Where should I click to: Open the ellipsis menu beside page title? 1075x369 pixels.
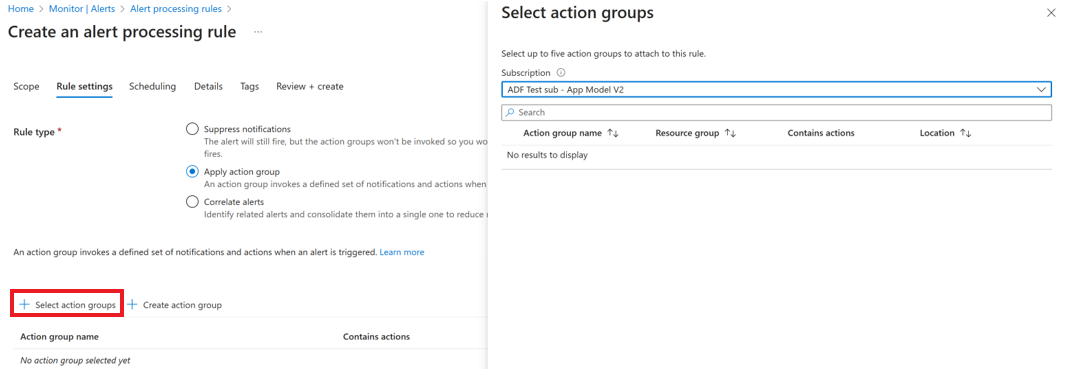pos(258,32)
